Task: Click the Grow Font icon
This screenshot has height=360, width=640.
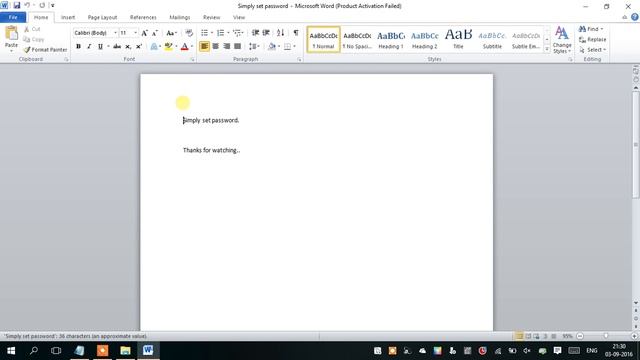Action: [144, 33]
